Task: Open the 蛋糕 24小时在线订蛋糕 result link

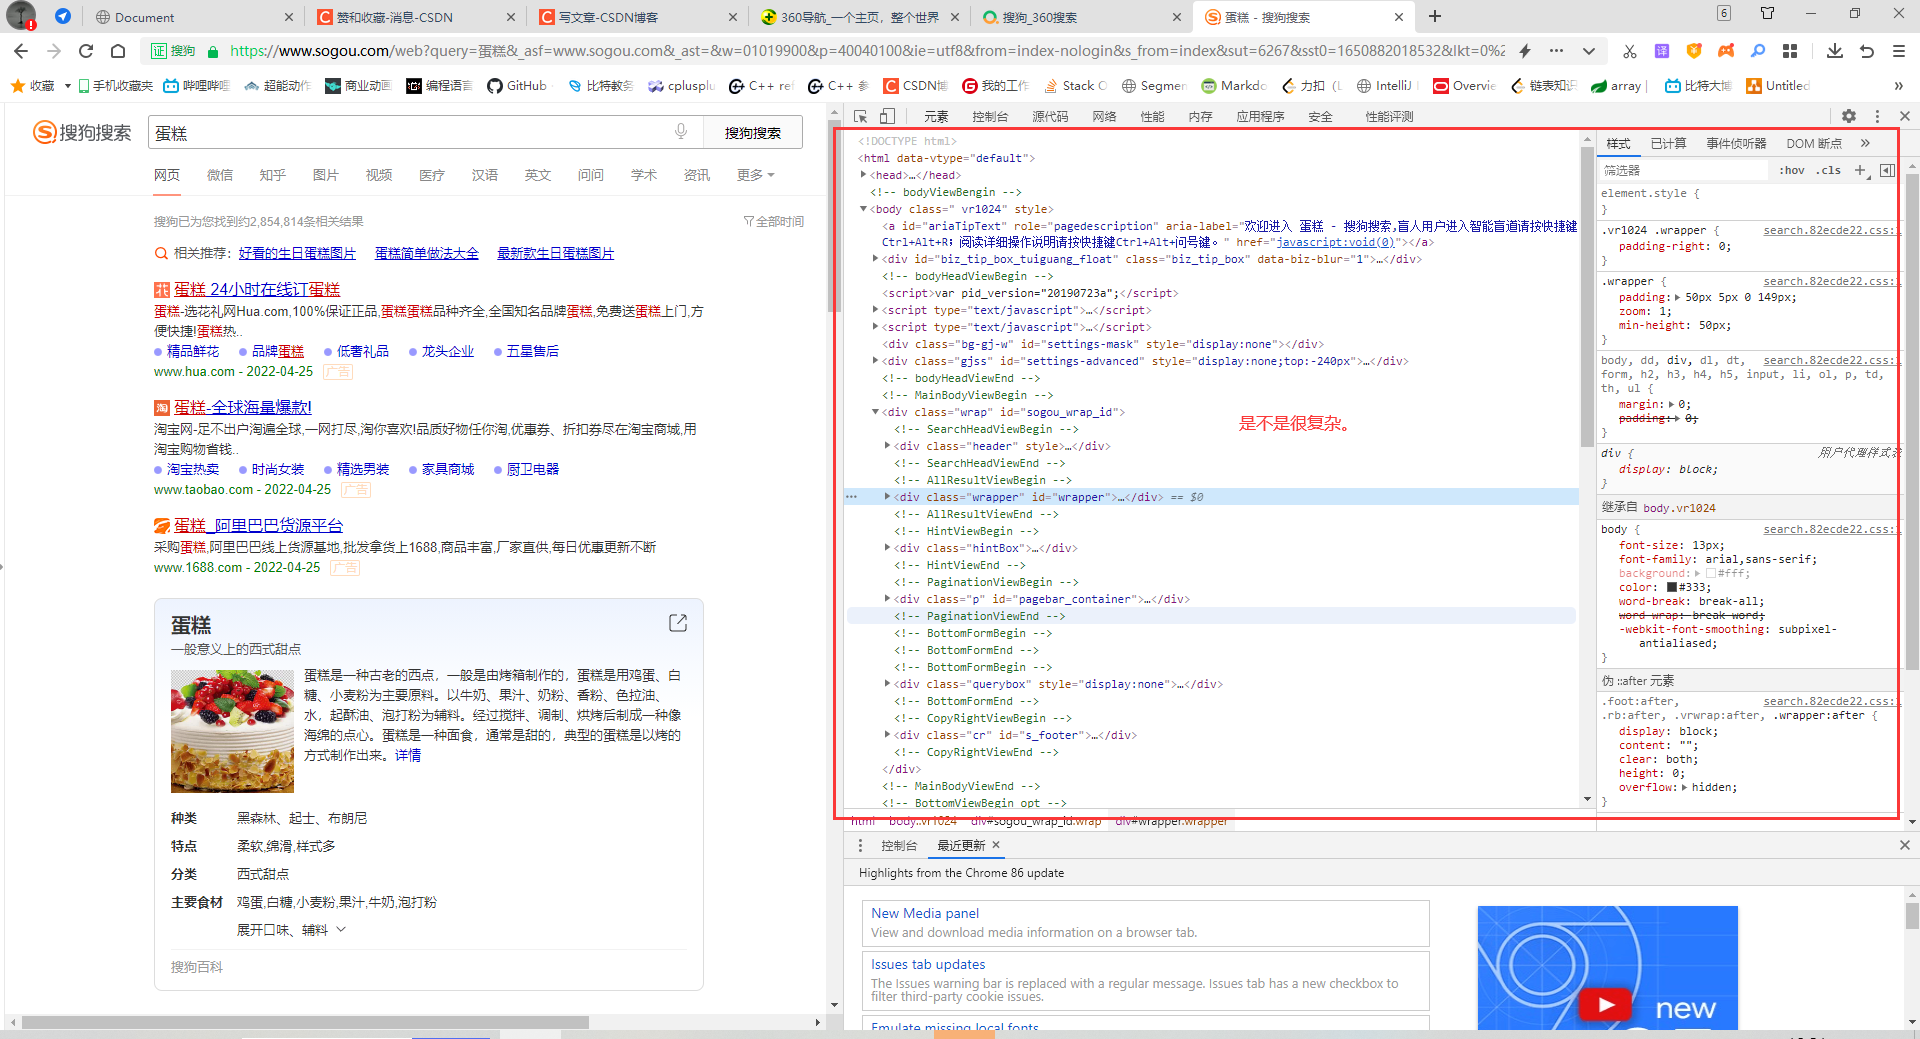Action: pyautogui.click(x=257, y=289)
